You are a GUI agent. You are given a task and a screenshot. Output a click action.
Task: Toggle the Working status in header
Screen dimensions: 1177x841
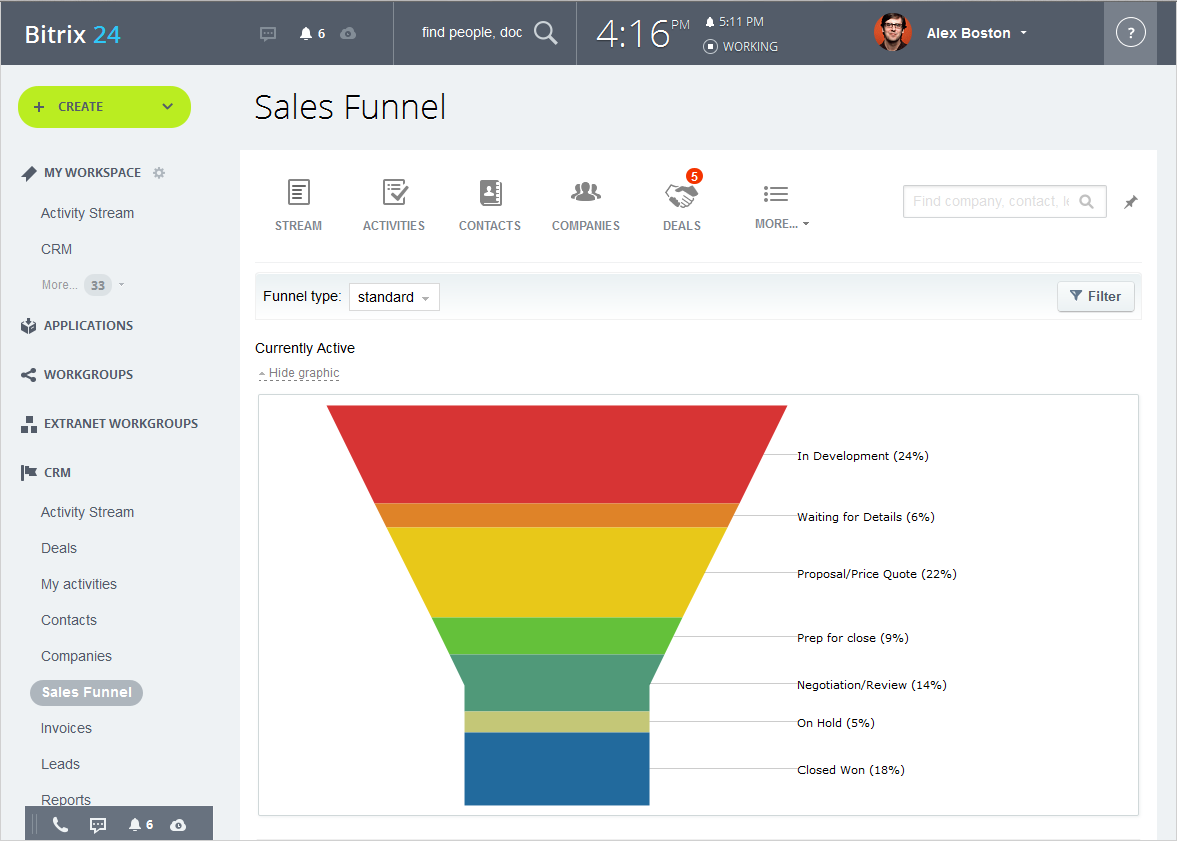[x=741, y=46]
